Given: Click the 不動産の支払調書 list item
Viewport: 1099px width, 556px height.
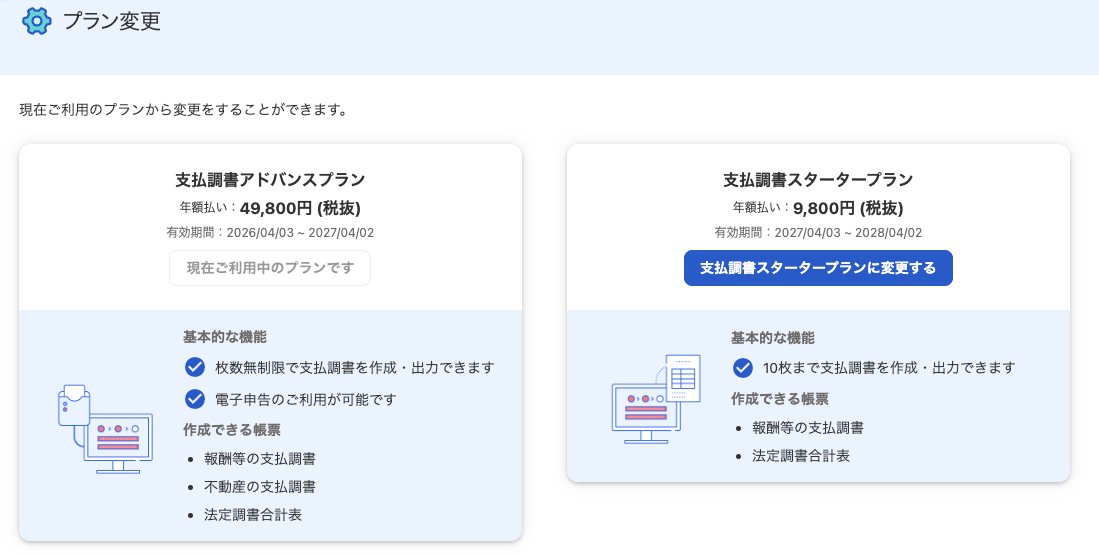Looking at the screenshot, I should tap(260, 487).
